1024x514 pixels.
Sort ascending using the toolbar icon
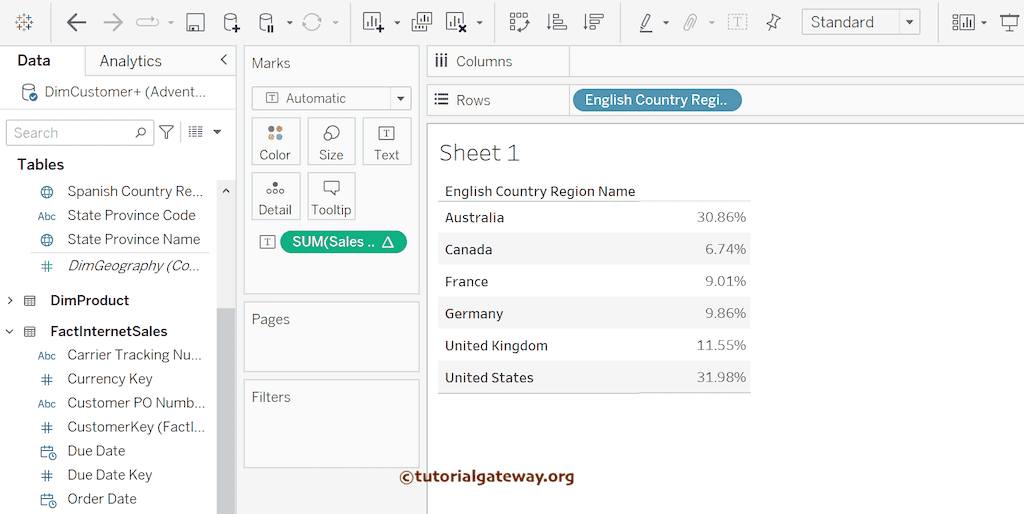(557, 22)
